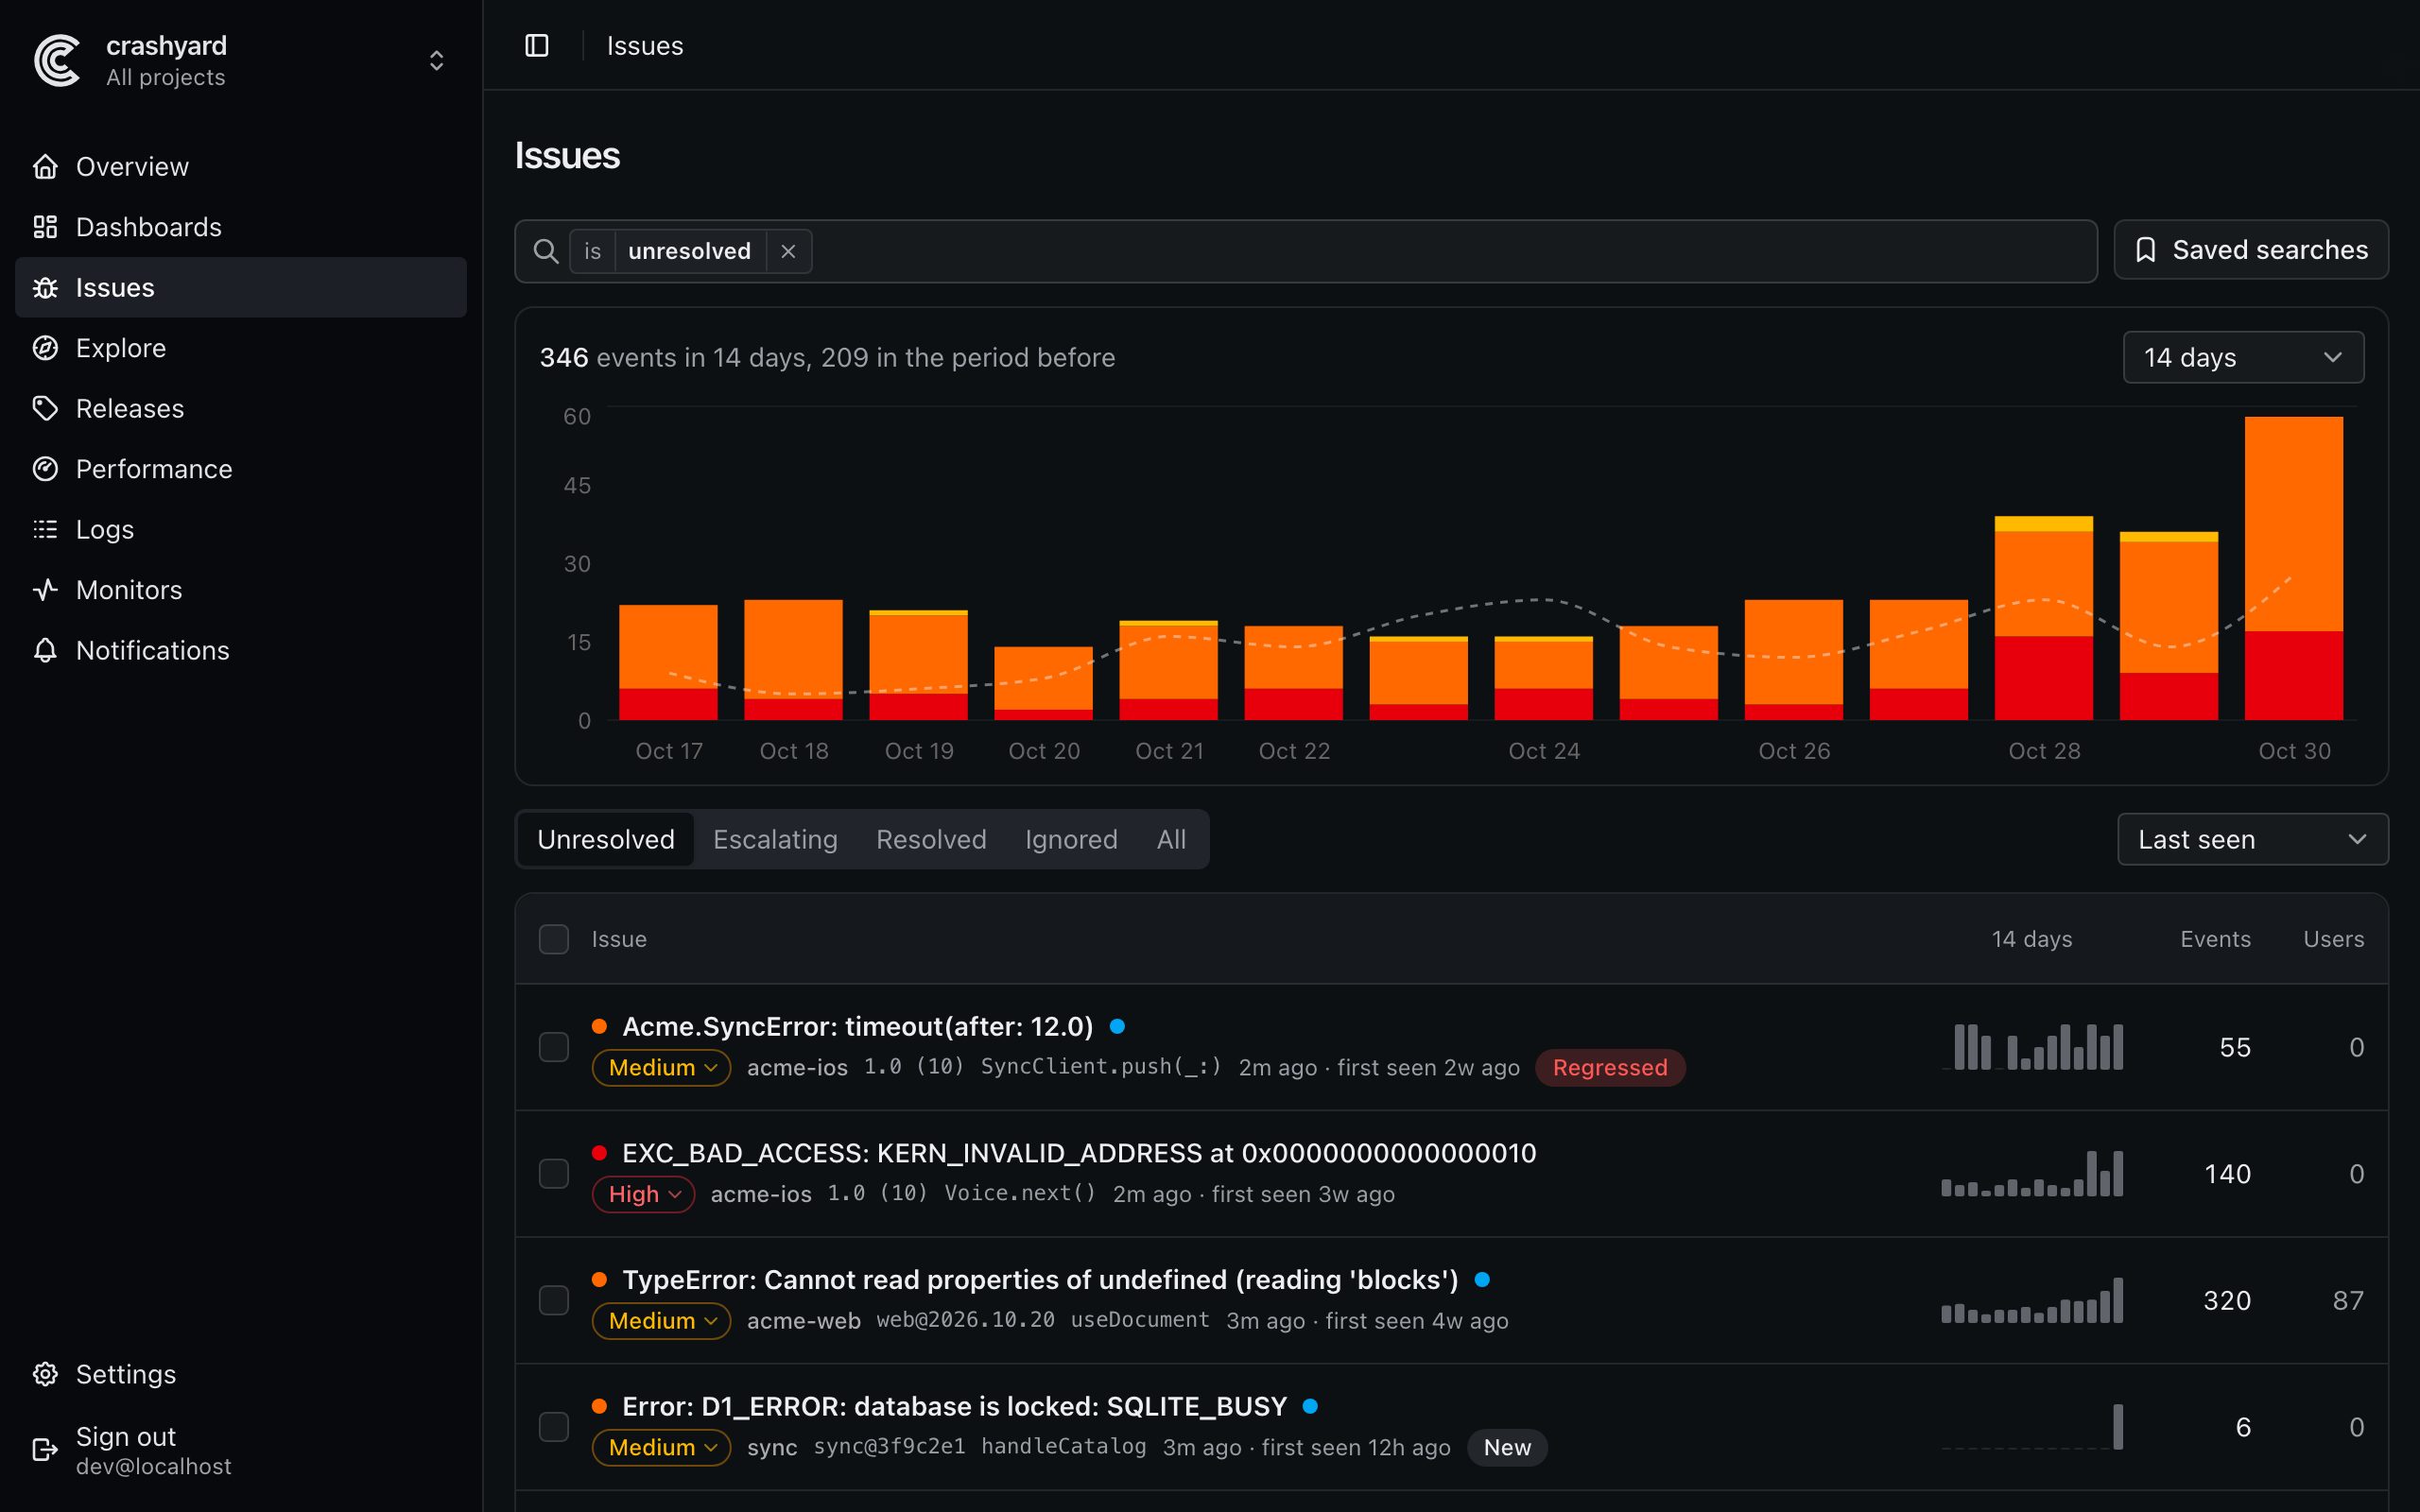
Task: Click the TypeError 14-day sparkline
Action: (2031, 1300)
